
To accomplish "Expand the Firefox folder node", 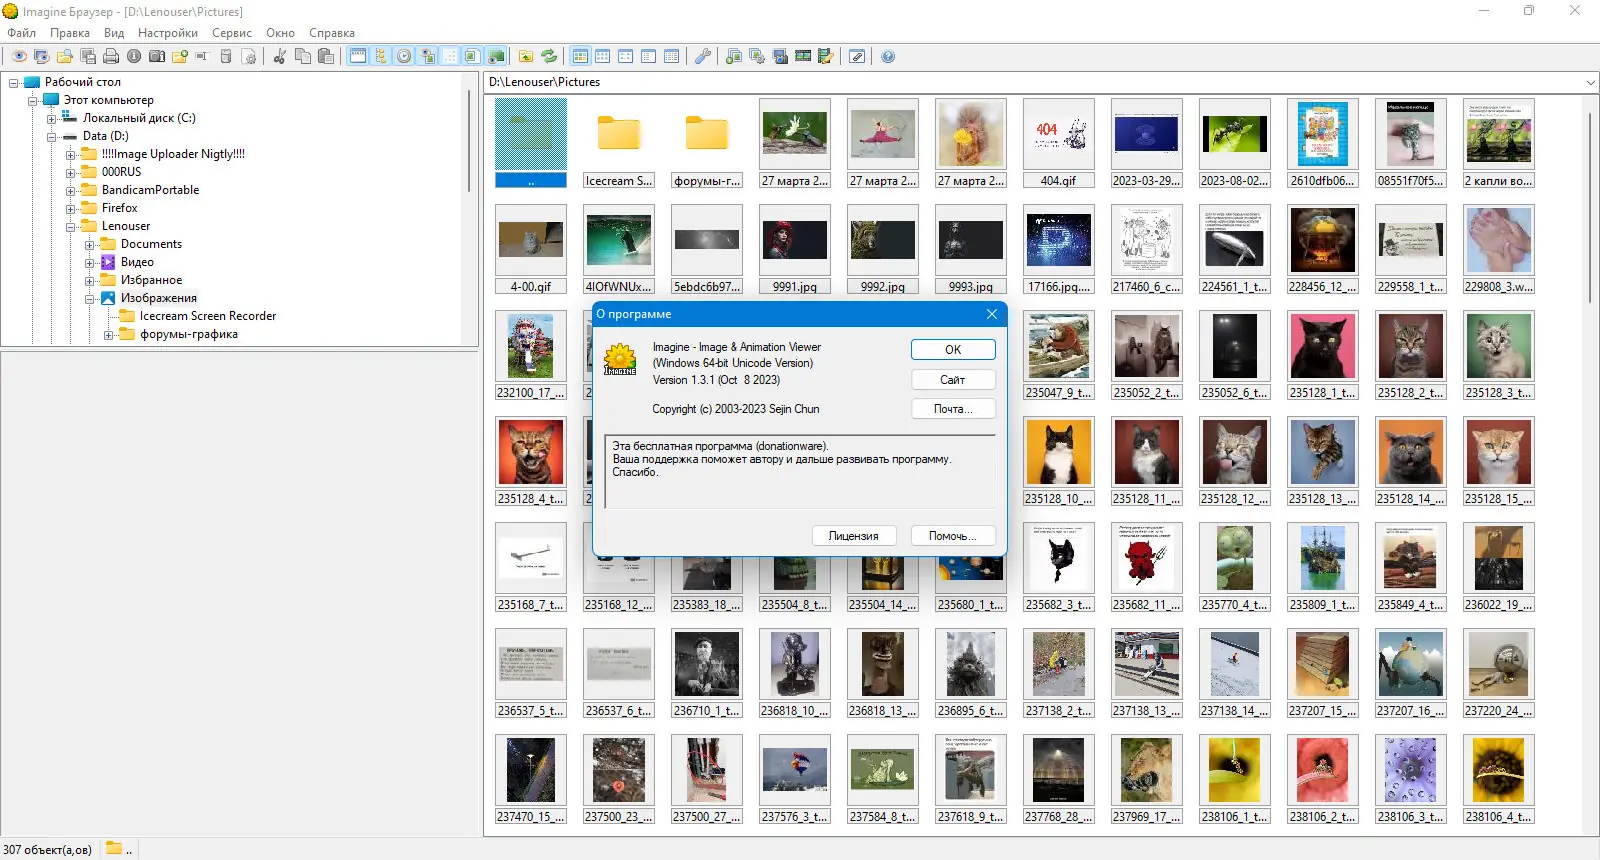I will (x=71, y=208).
